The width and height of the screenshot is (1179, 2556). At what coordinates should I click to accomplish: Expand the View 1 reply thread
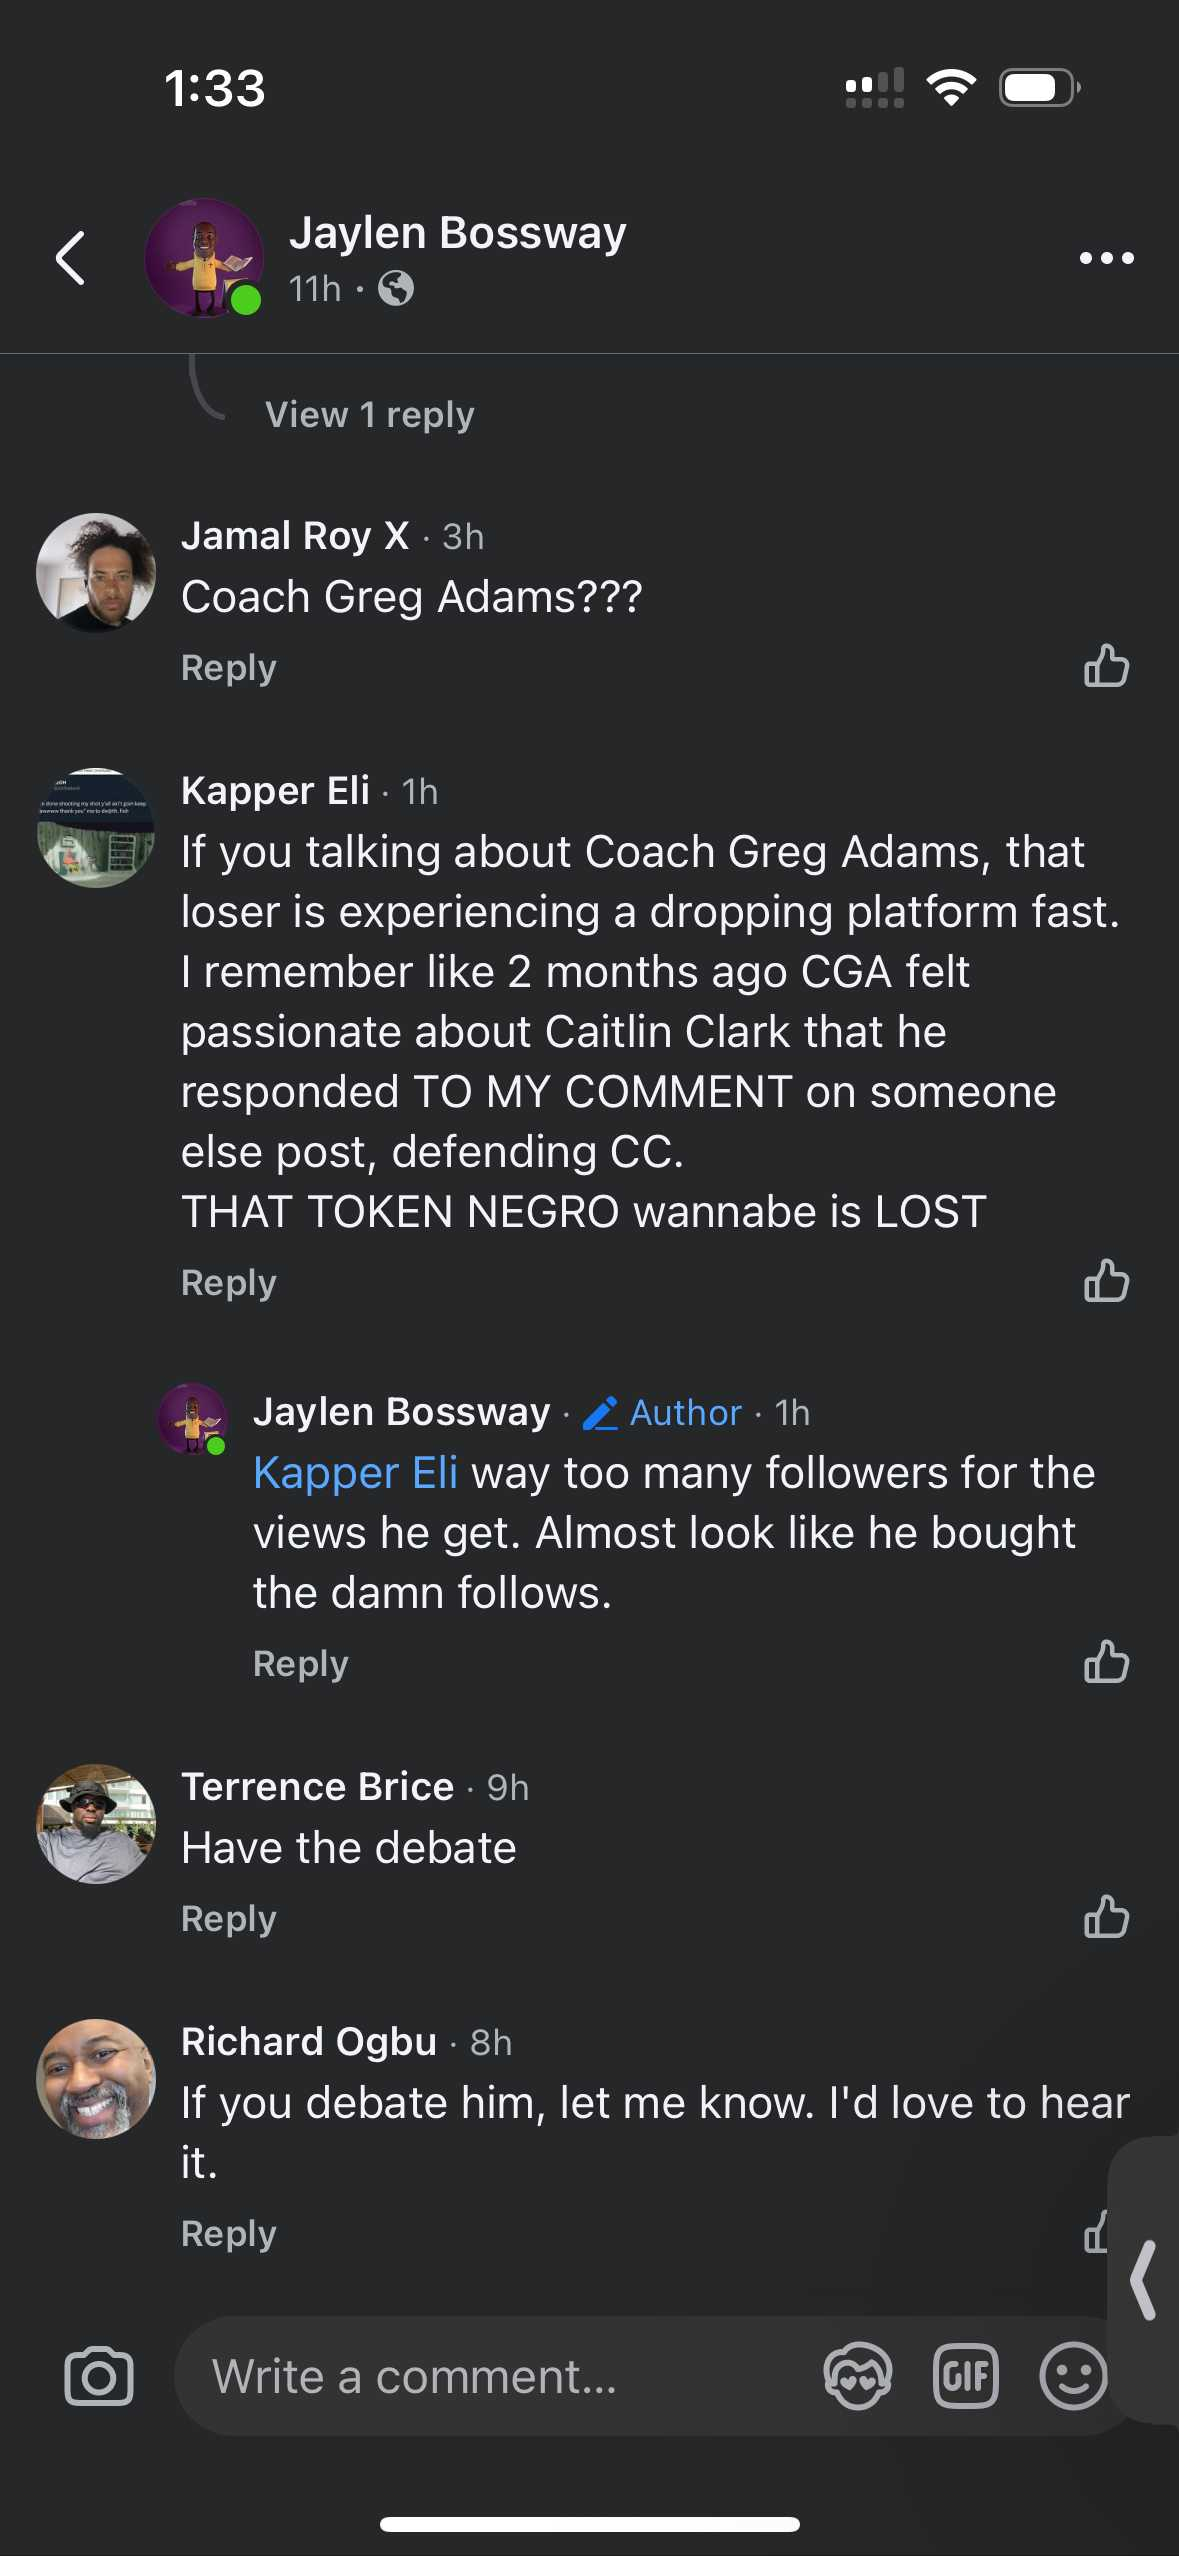tap(369, 414)
